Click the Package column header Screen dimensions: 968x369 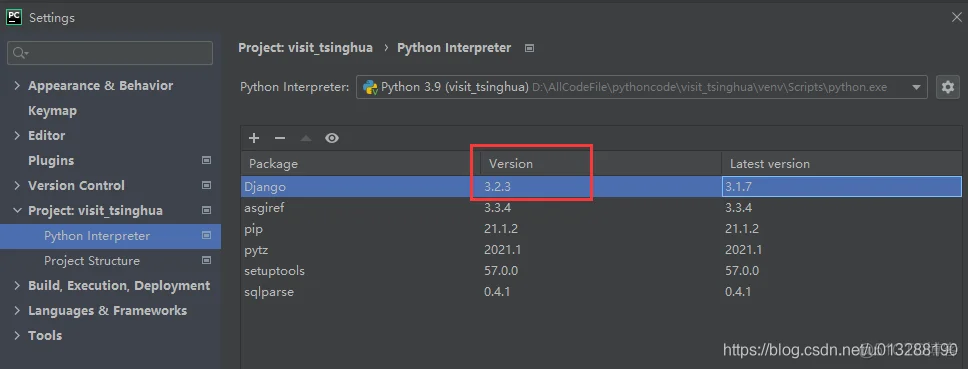coord(361,164)
